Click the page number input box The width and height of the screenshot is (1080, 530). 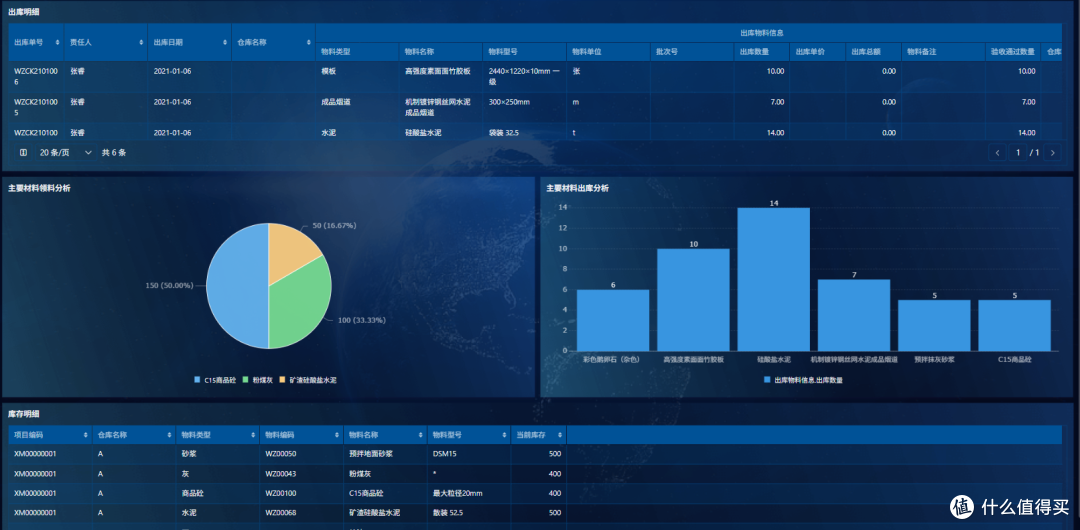(1018, 152)
